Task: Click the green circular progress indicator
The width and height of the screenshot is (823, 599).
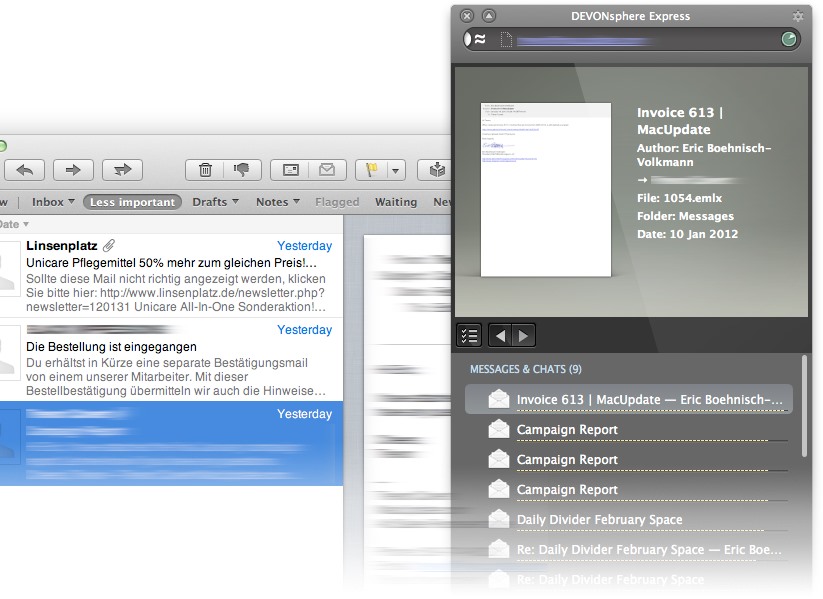Action: point(788,39)
